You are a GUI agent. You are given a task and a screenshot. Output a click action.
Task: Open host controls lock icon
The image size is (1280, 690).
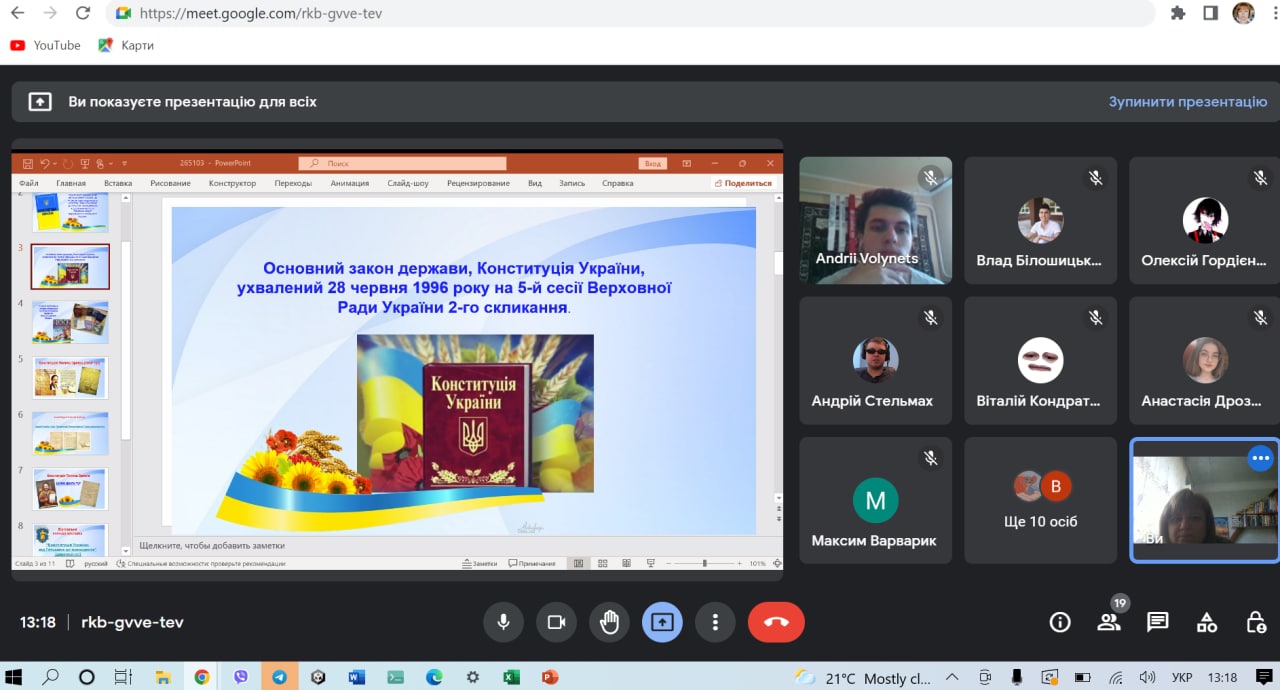1256,622
